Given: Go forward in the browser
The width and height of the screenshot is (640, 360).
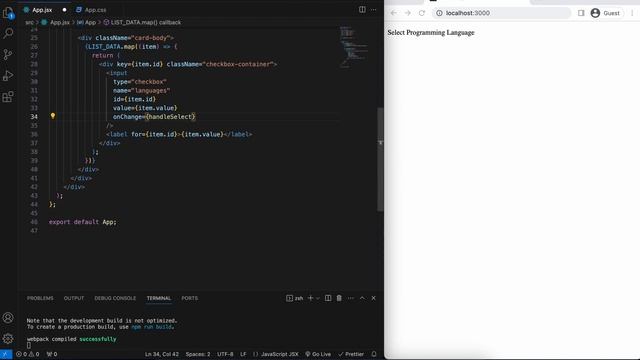Looking at the screenshot, I should click(x=408, y=13).
